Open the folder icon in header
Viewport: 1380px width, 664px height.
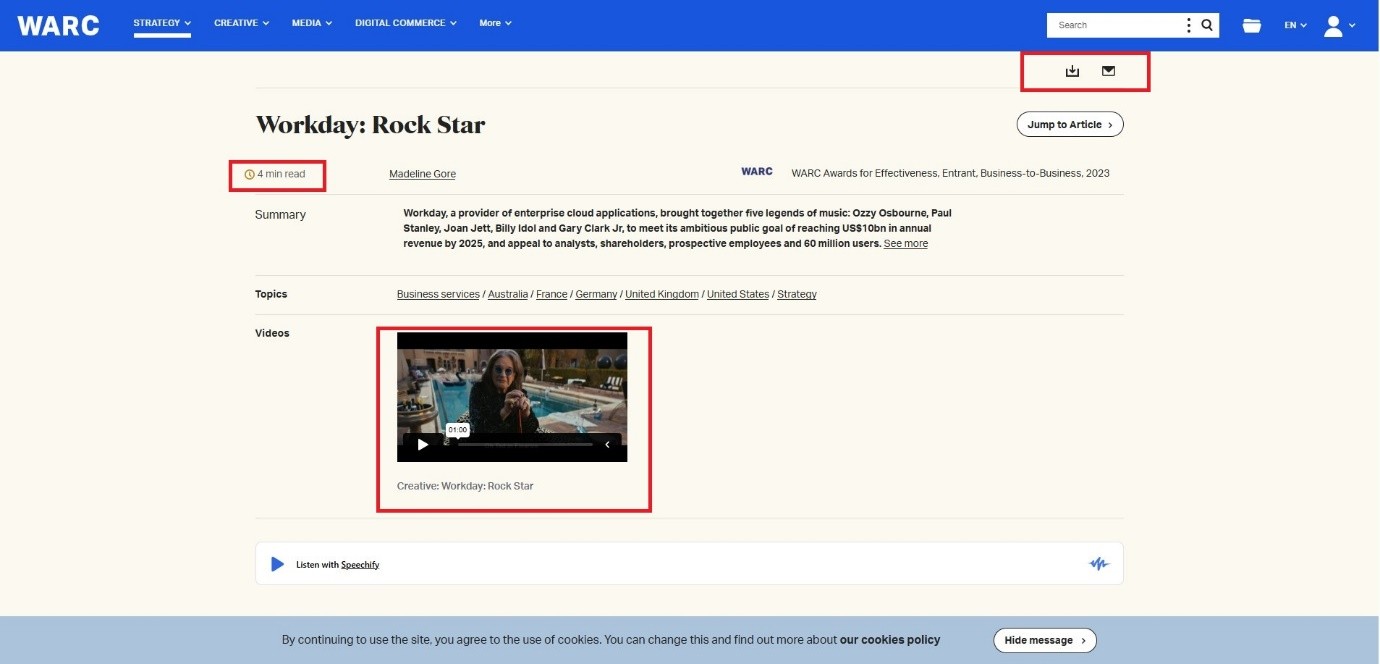(x=1251, y=25)
